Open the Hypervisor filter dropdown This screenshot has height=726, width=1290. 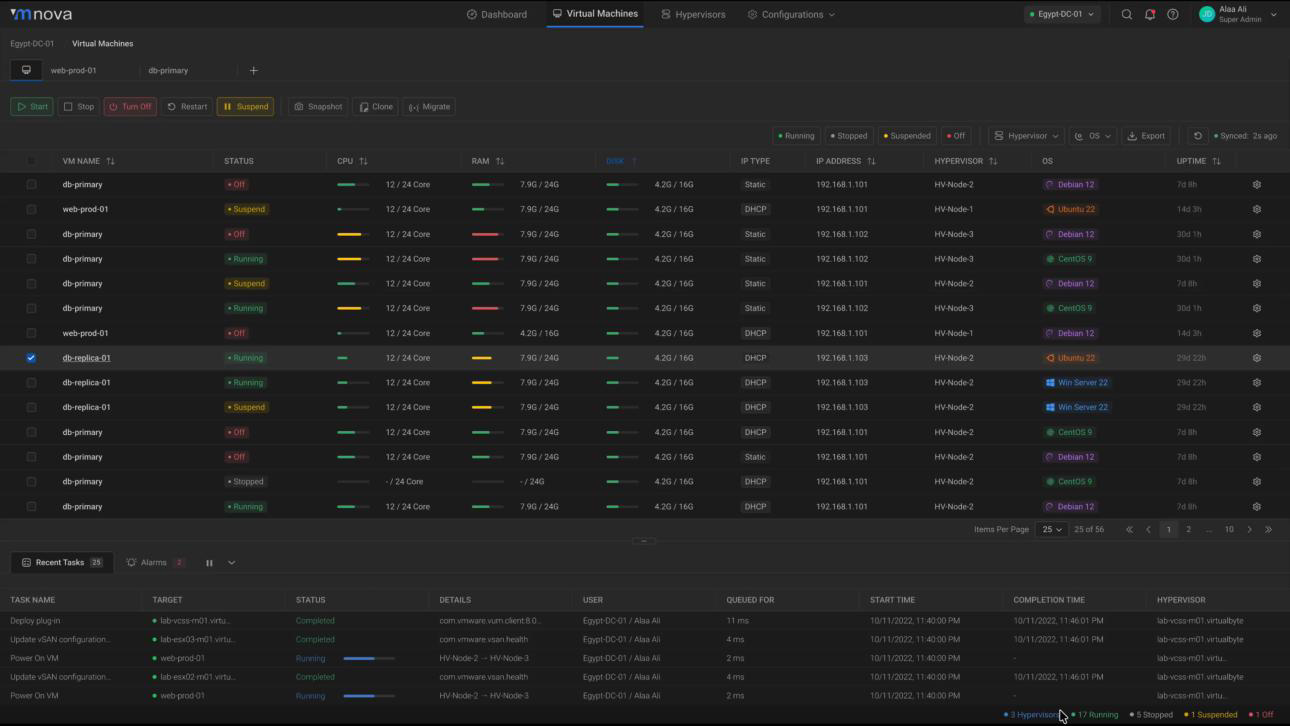coord(1026,136)
